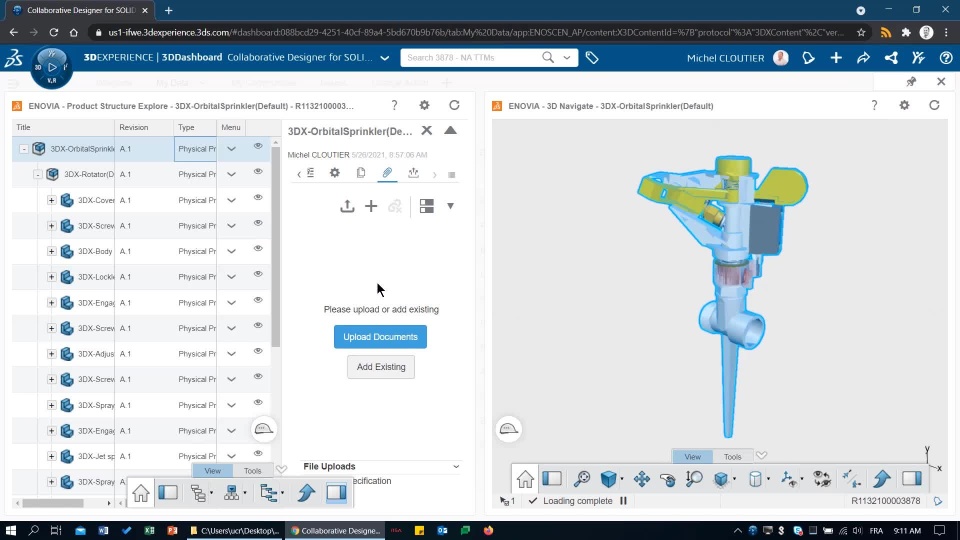
Task: Collapse the 3DX-OrbitalSprinkler root node
Action: click(24, 149)
